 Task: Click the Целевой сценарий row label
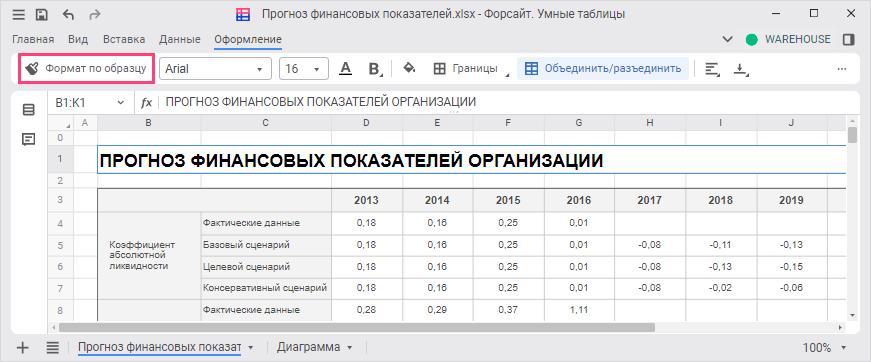pyautogui.click(x=266, y=267)
